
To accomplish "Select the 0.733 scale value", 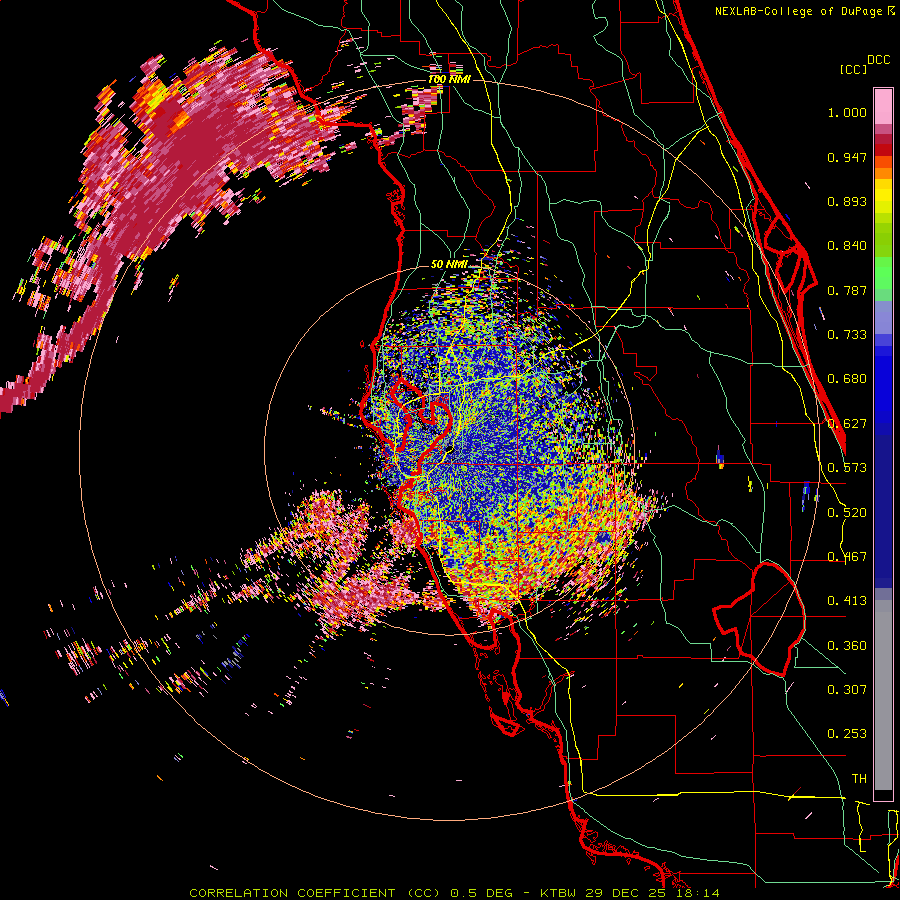I will tap(847, 335).
